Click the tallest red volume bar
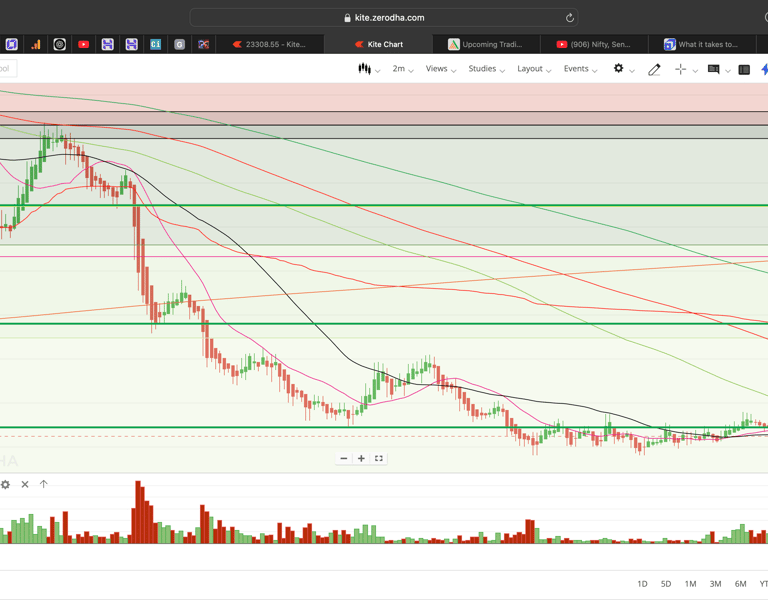This screenshot has width=768, height=600. pos(138,512)
